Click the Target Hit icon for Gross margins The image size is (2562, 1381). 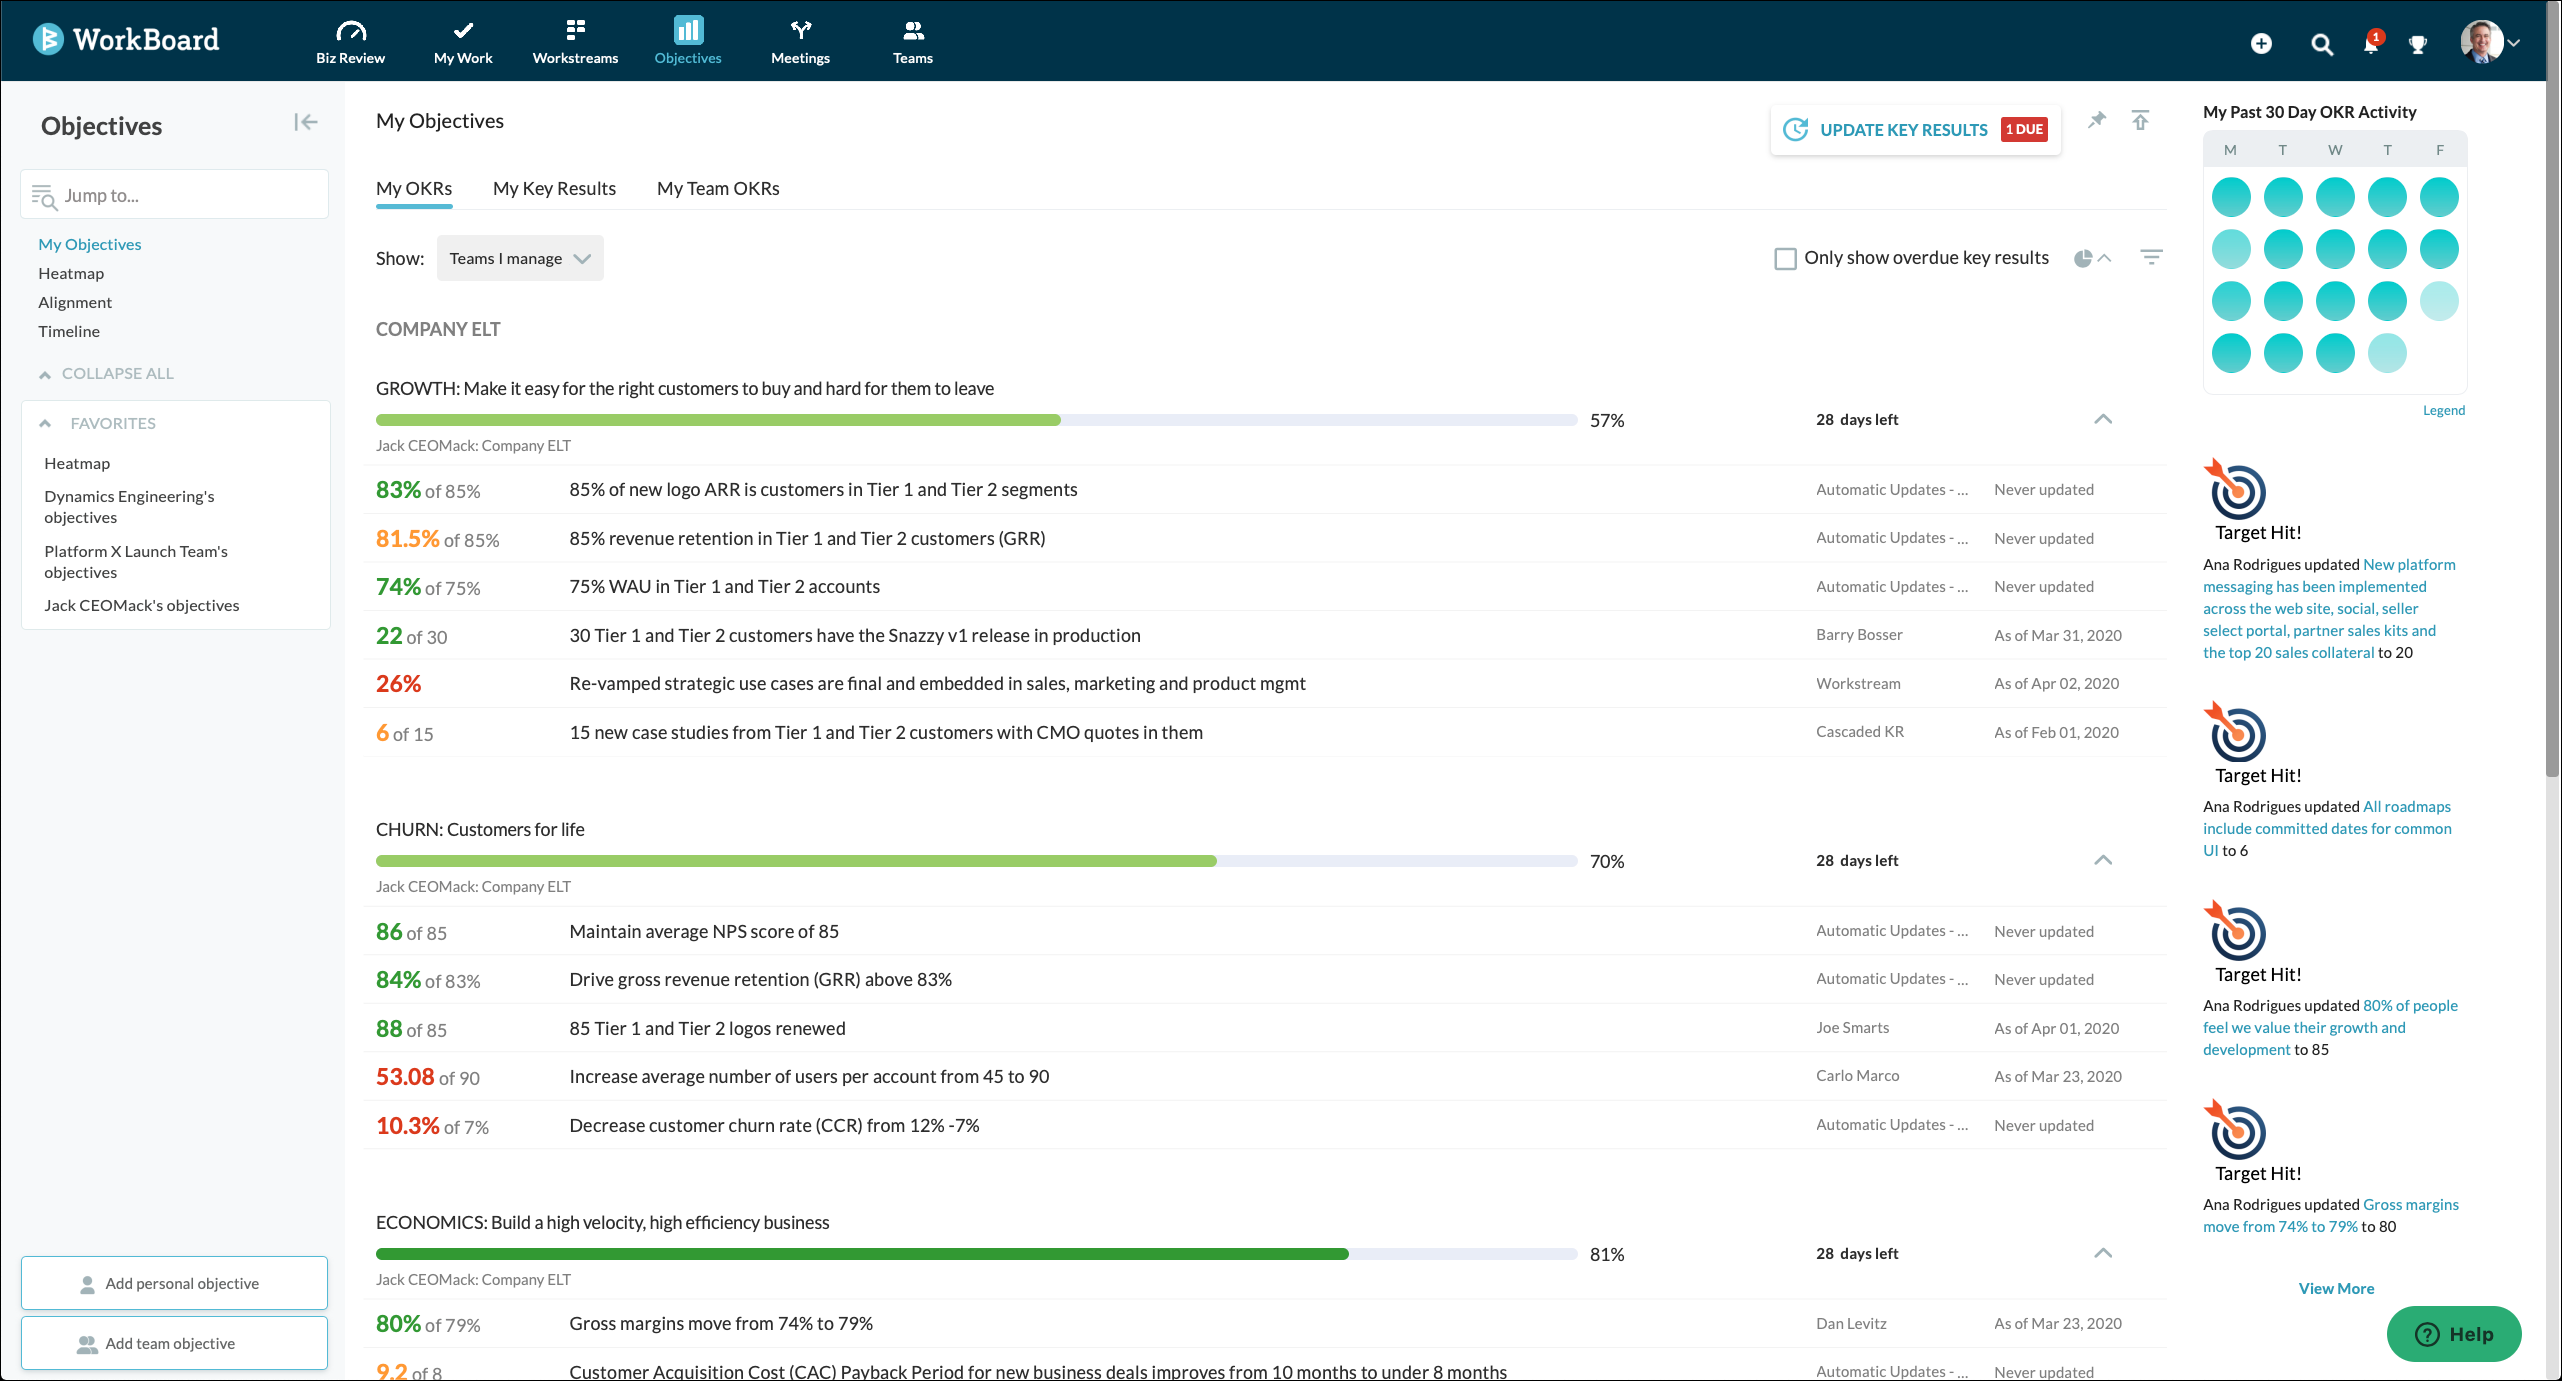pos(2235,1128)
